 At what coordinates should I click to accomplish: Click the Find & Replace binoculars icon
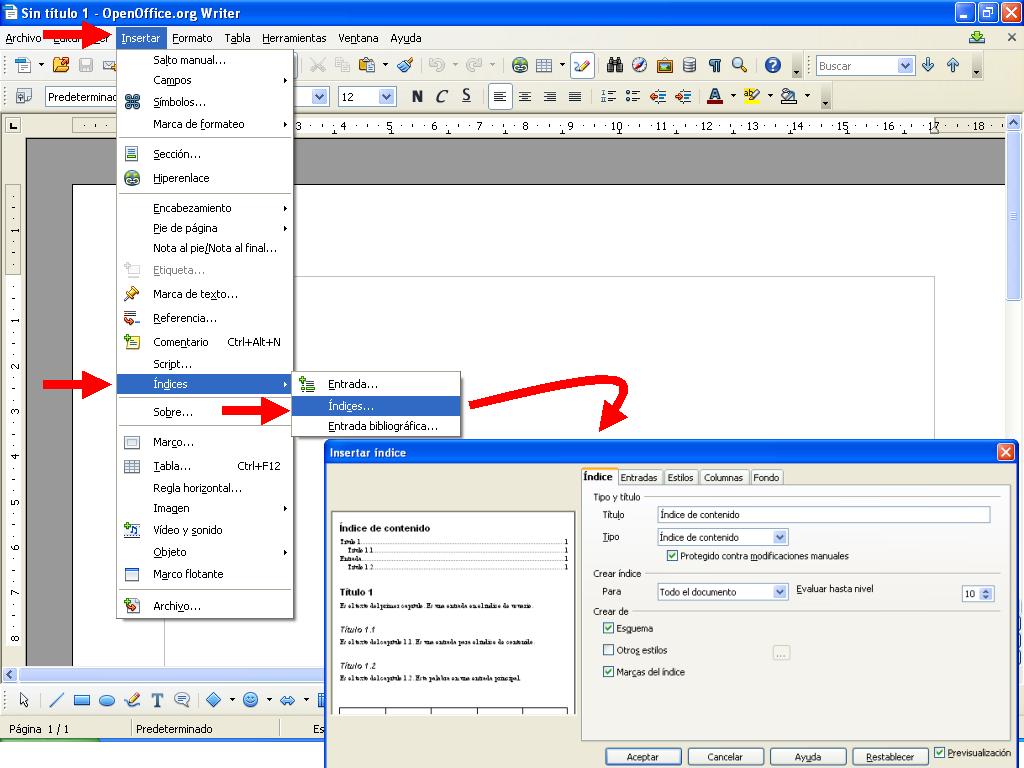[x=615, y=65]
